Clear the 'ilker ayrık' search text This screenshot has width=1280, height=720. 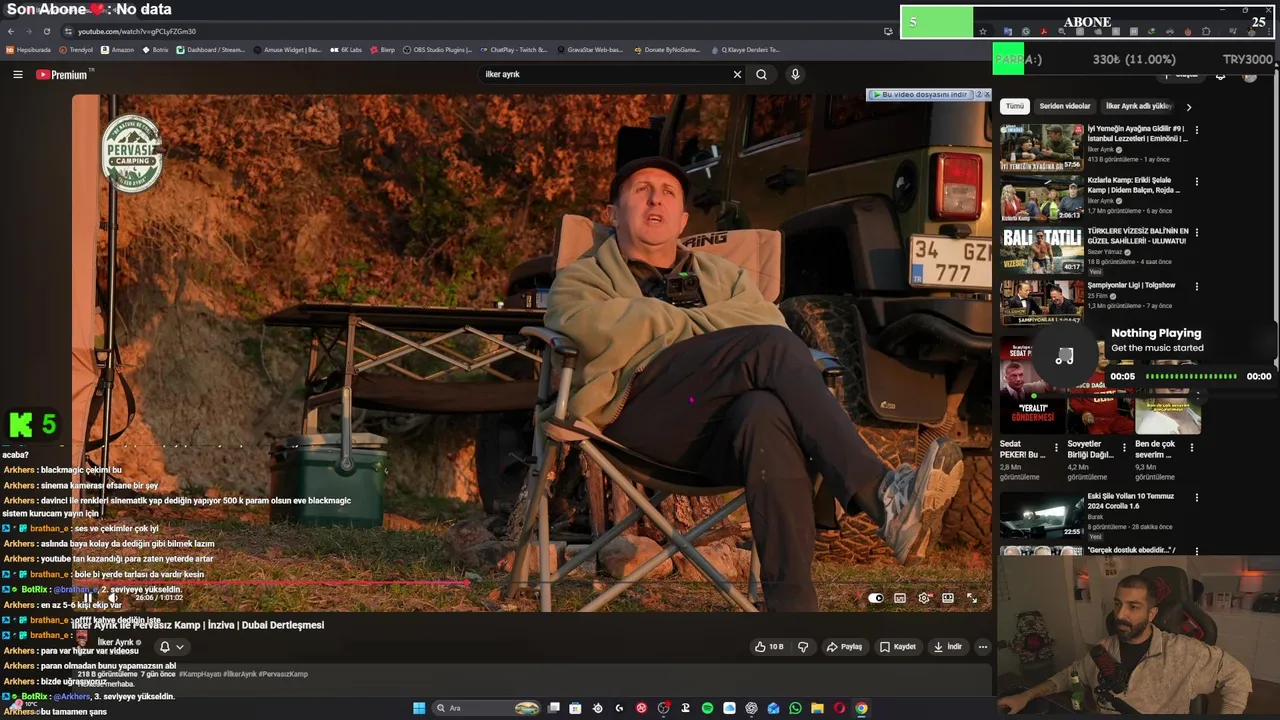point(737,74)
